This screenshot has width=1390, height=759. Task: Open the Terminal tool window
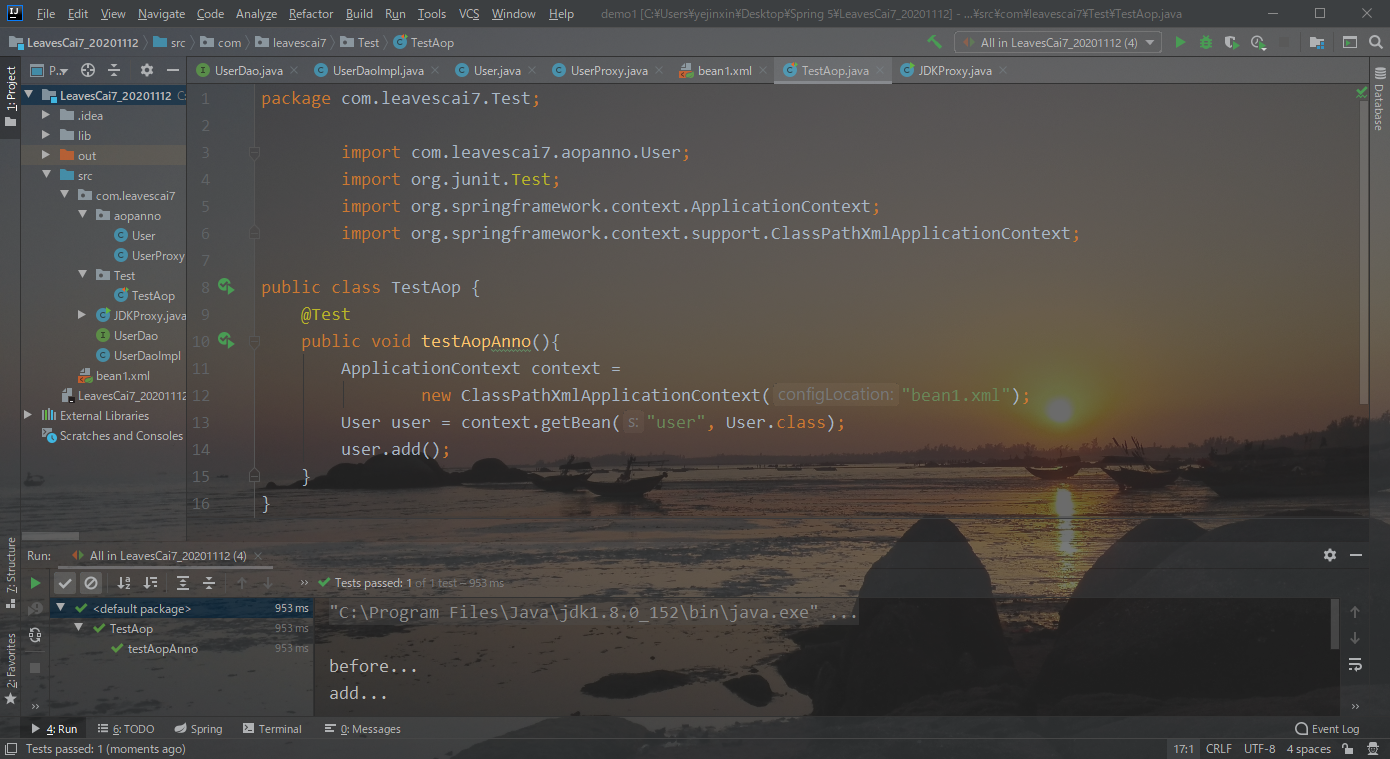pyautogui.click(x=271, y=729)
